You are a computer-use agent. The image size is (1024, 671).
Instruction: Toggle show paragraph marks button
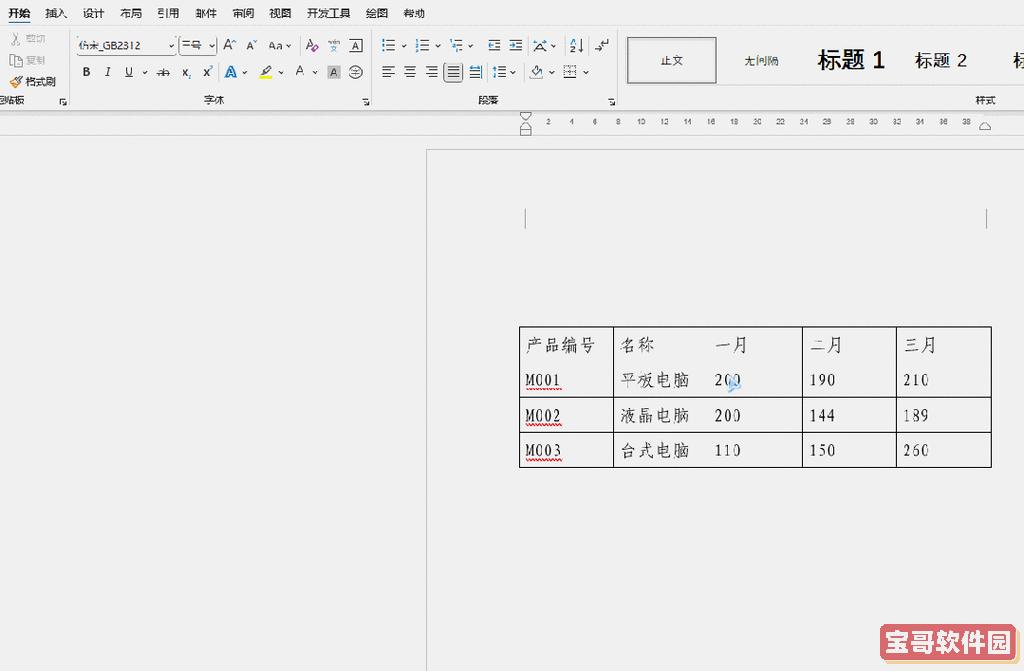click(601, 45)
